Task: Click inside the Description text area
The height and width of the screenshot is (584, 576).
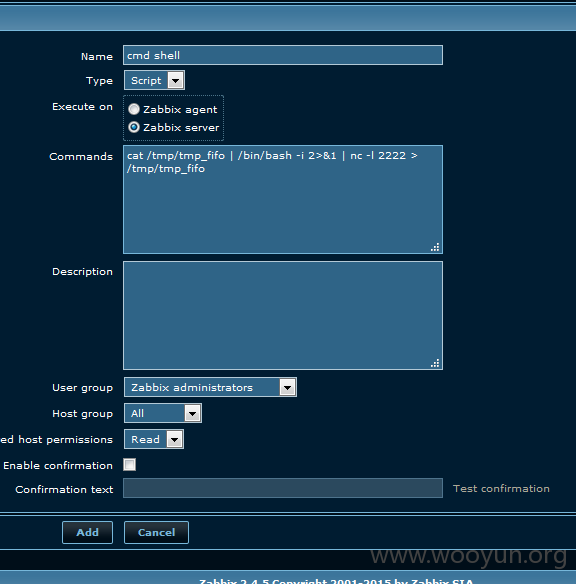Action: click(x=283, y=315)
